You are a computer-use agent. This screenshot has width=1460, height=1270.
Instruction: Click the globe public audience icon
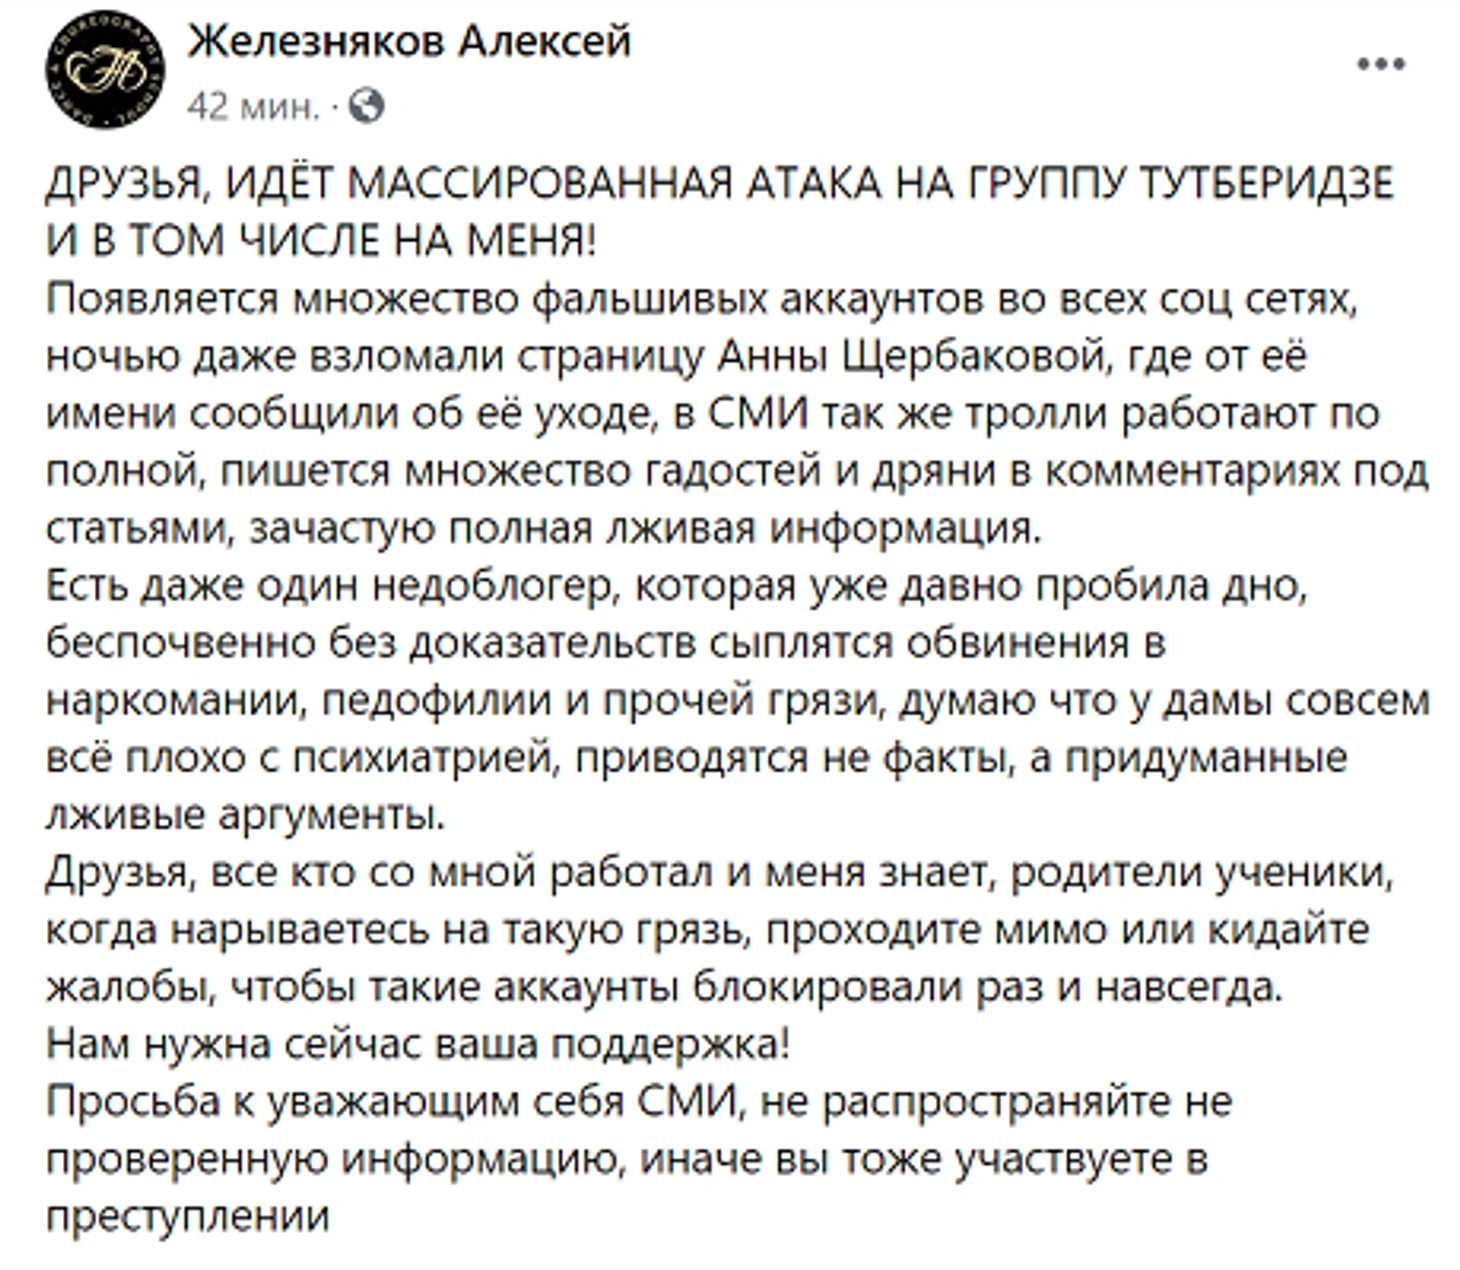tap(366, 105)
